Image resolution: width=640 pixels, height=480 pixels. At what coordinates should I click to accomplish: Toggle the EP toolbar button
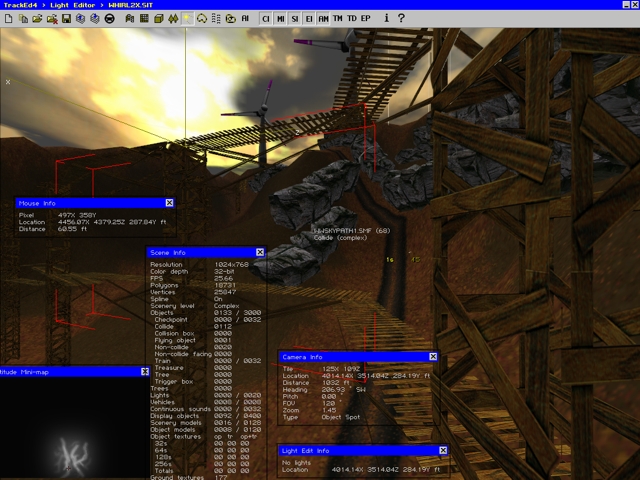(366, 18)
